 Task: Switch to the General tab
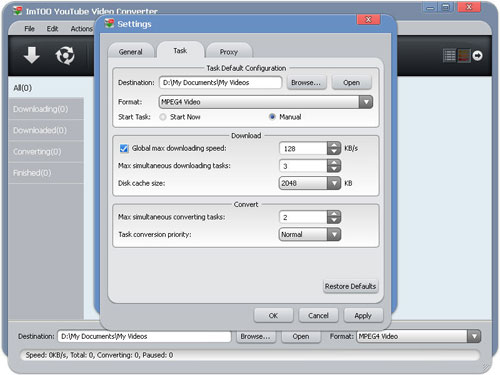131,52
